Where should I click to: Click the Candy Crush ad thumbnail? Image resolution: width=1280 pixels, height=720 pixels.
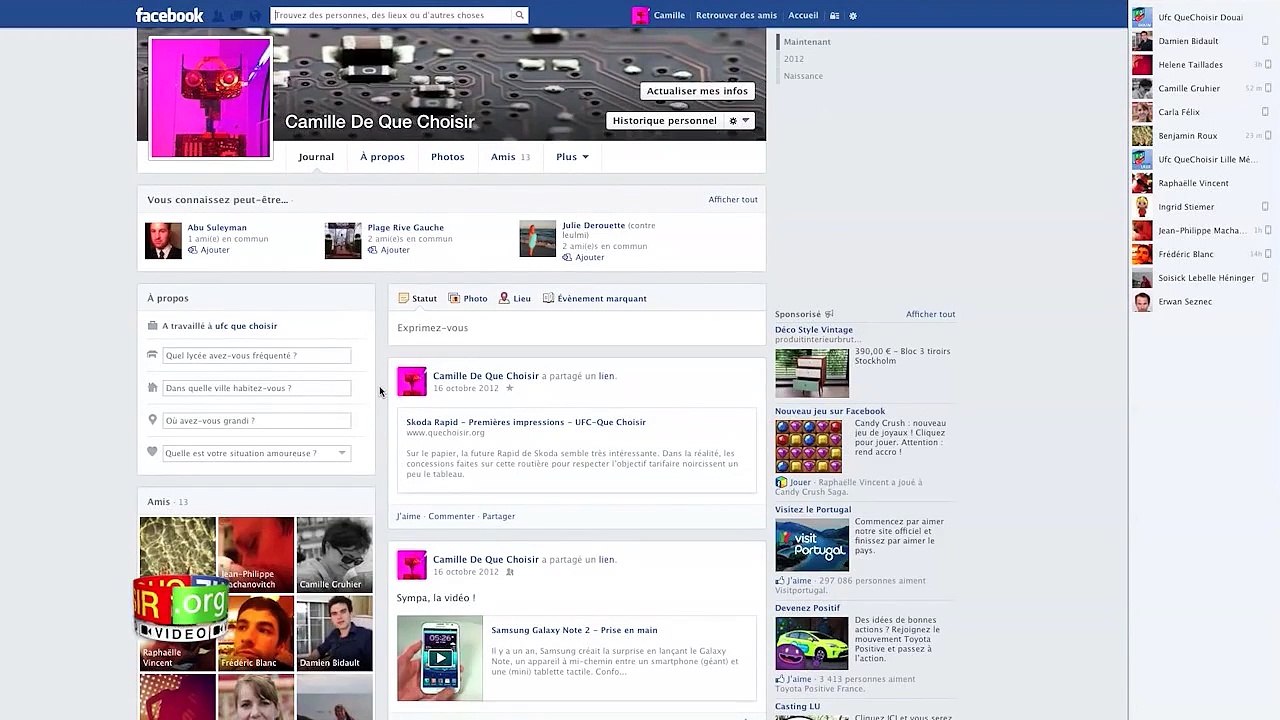click(808, 446)
